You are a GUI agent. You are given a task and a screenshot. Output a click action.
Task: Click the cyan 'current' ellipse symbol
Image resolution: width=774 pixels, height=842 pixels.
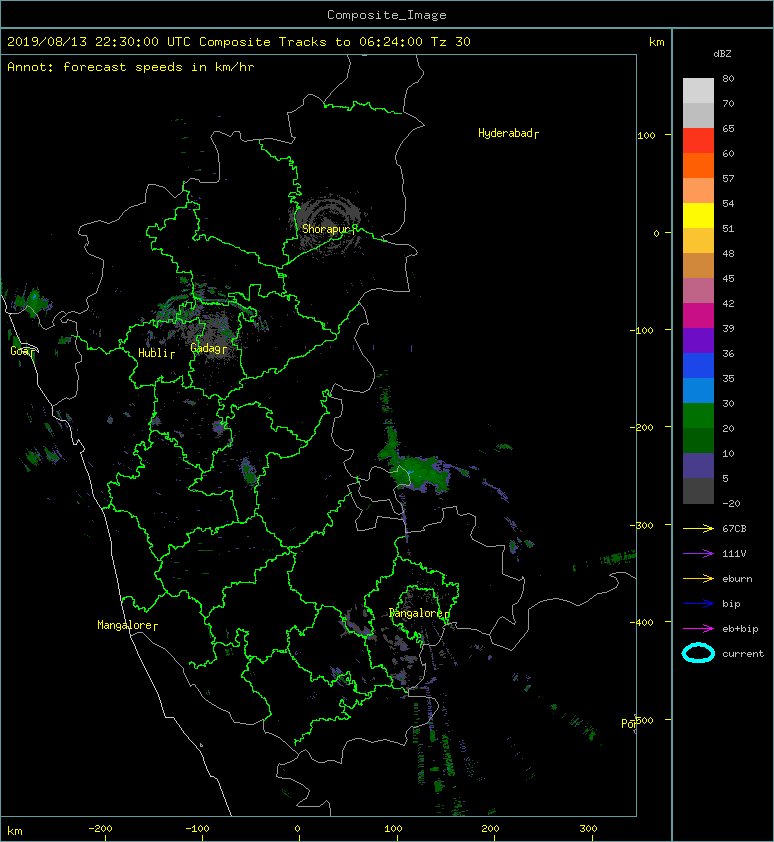click(x=698, y=653)
